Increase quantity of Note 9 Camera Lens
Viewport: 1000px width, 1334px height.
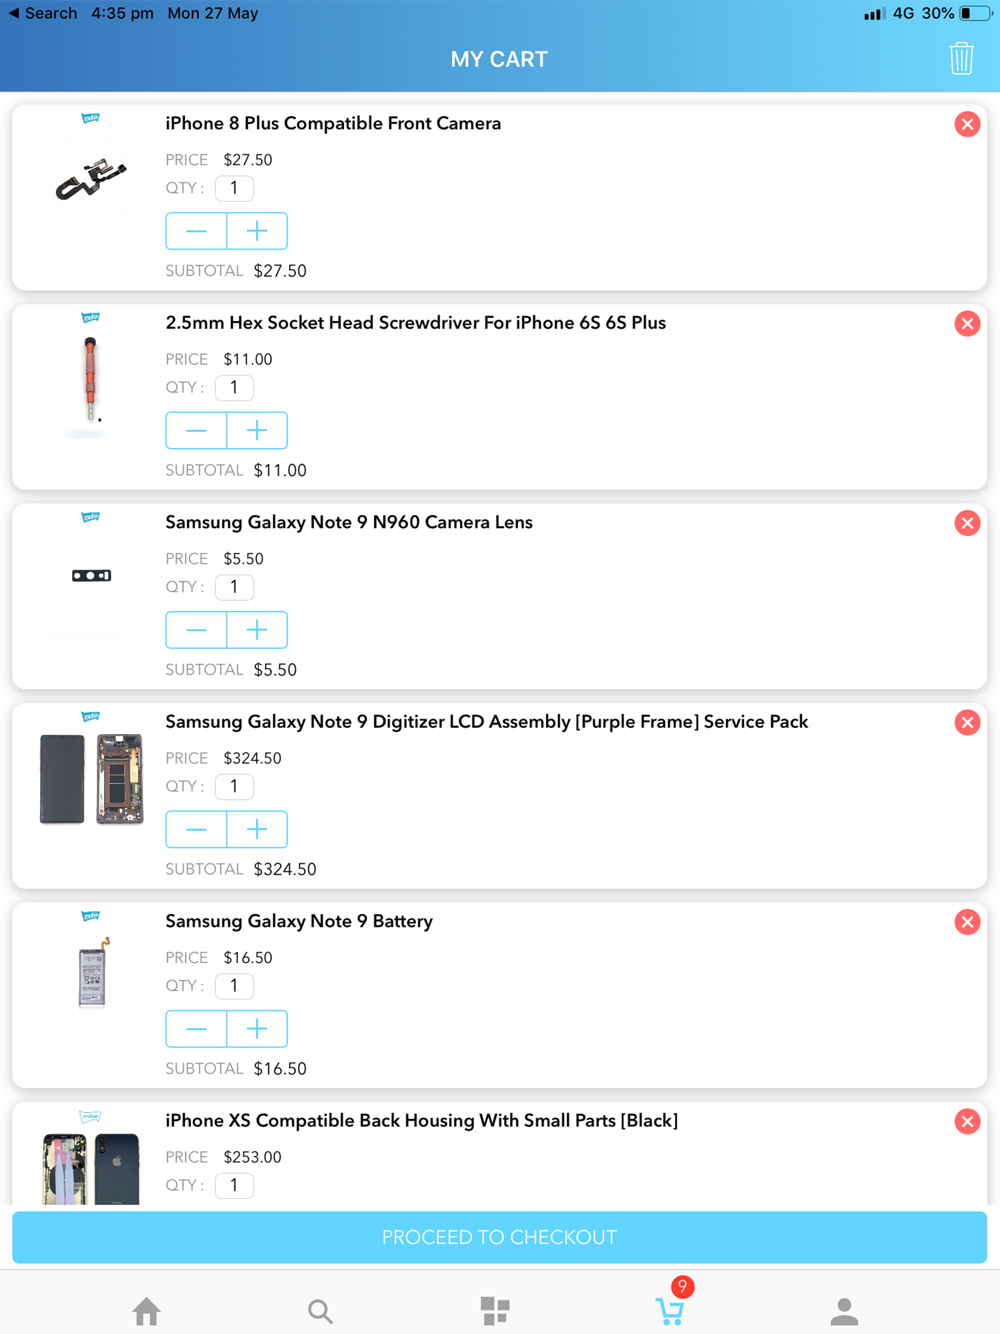pos(257,630)
